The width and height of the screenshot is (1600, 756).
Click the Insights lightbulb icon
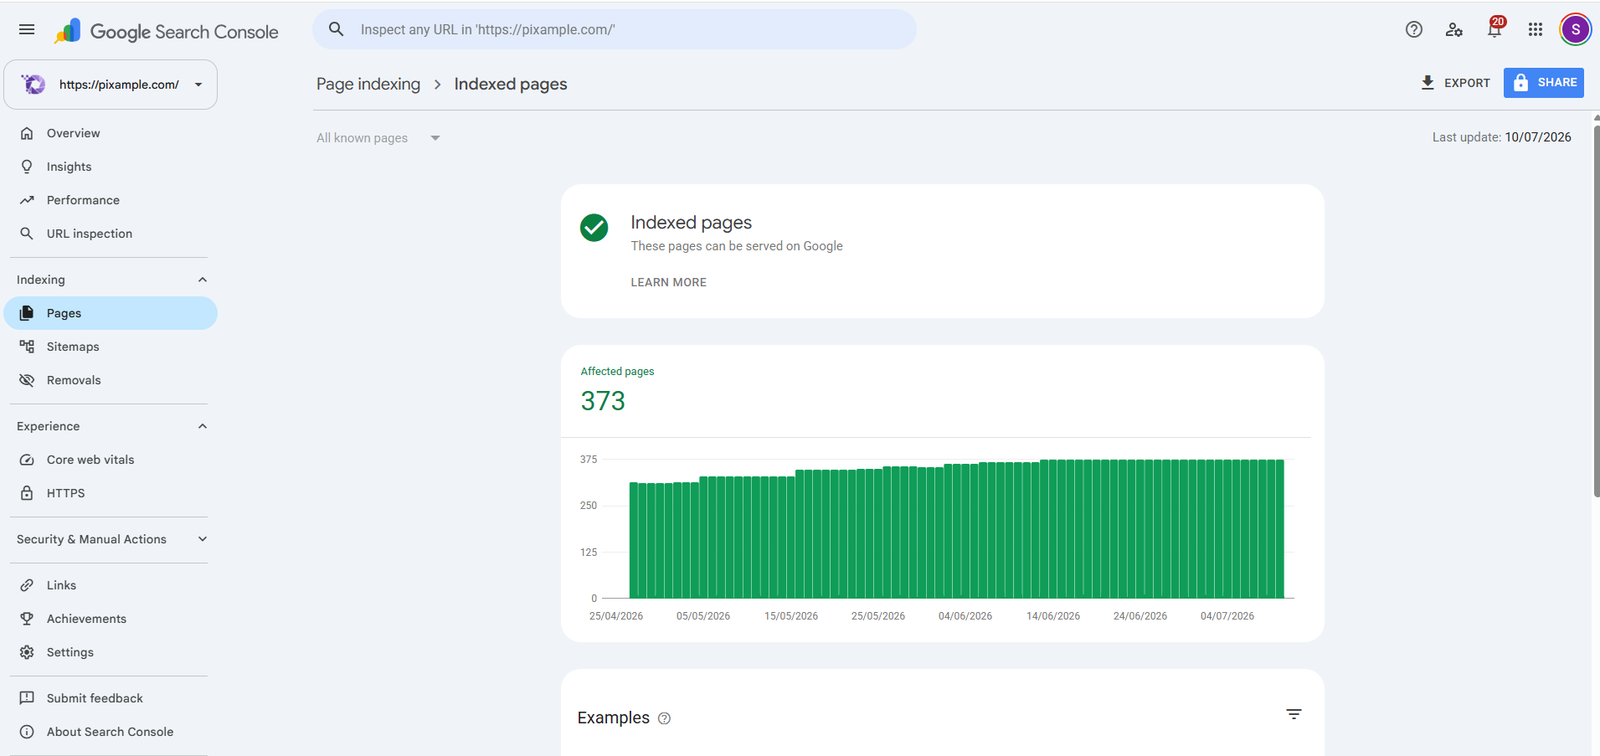coord(27,167)
